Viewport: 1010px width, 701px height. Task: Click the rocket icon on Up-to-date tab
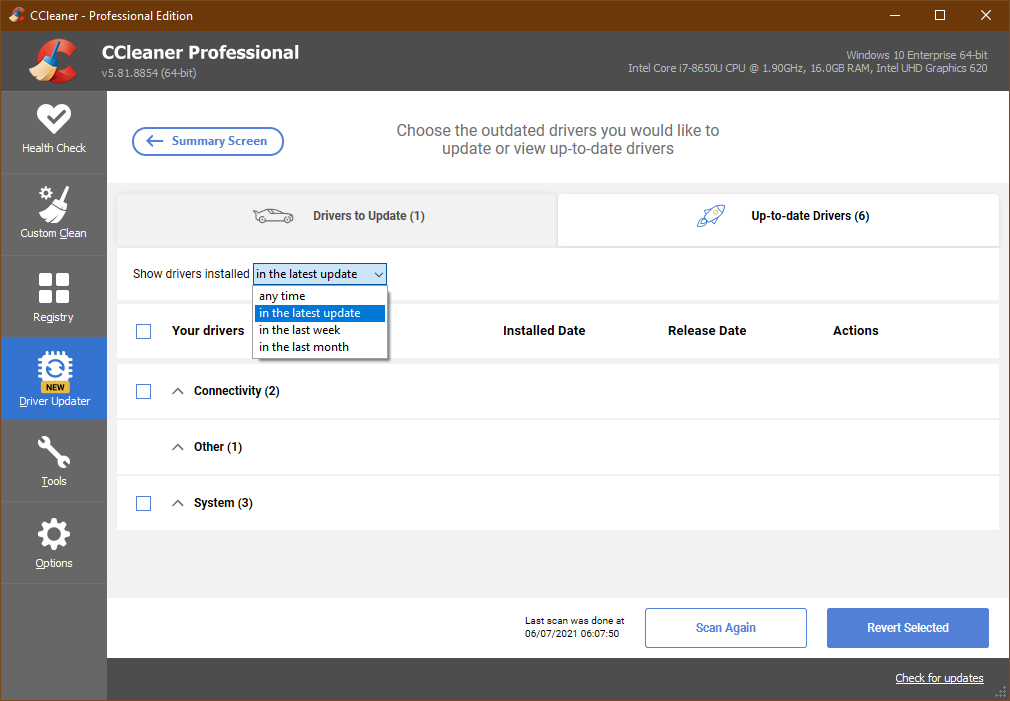click(x=711, y=216)
